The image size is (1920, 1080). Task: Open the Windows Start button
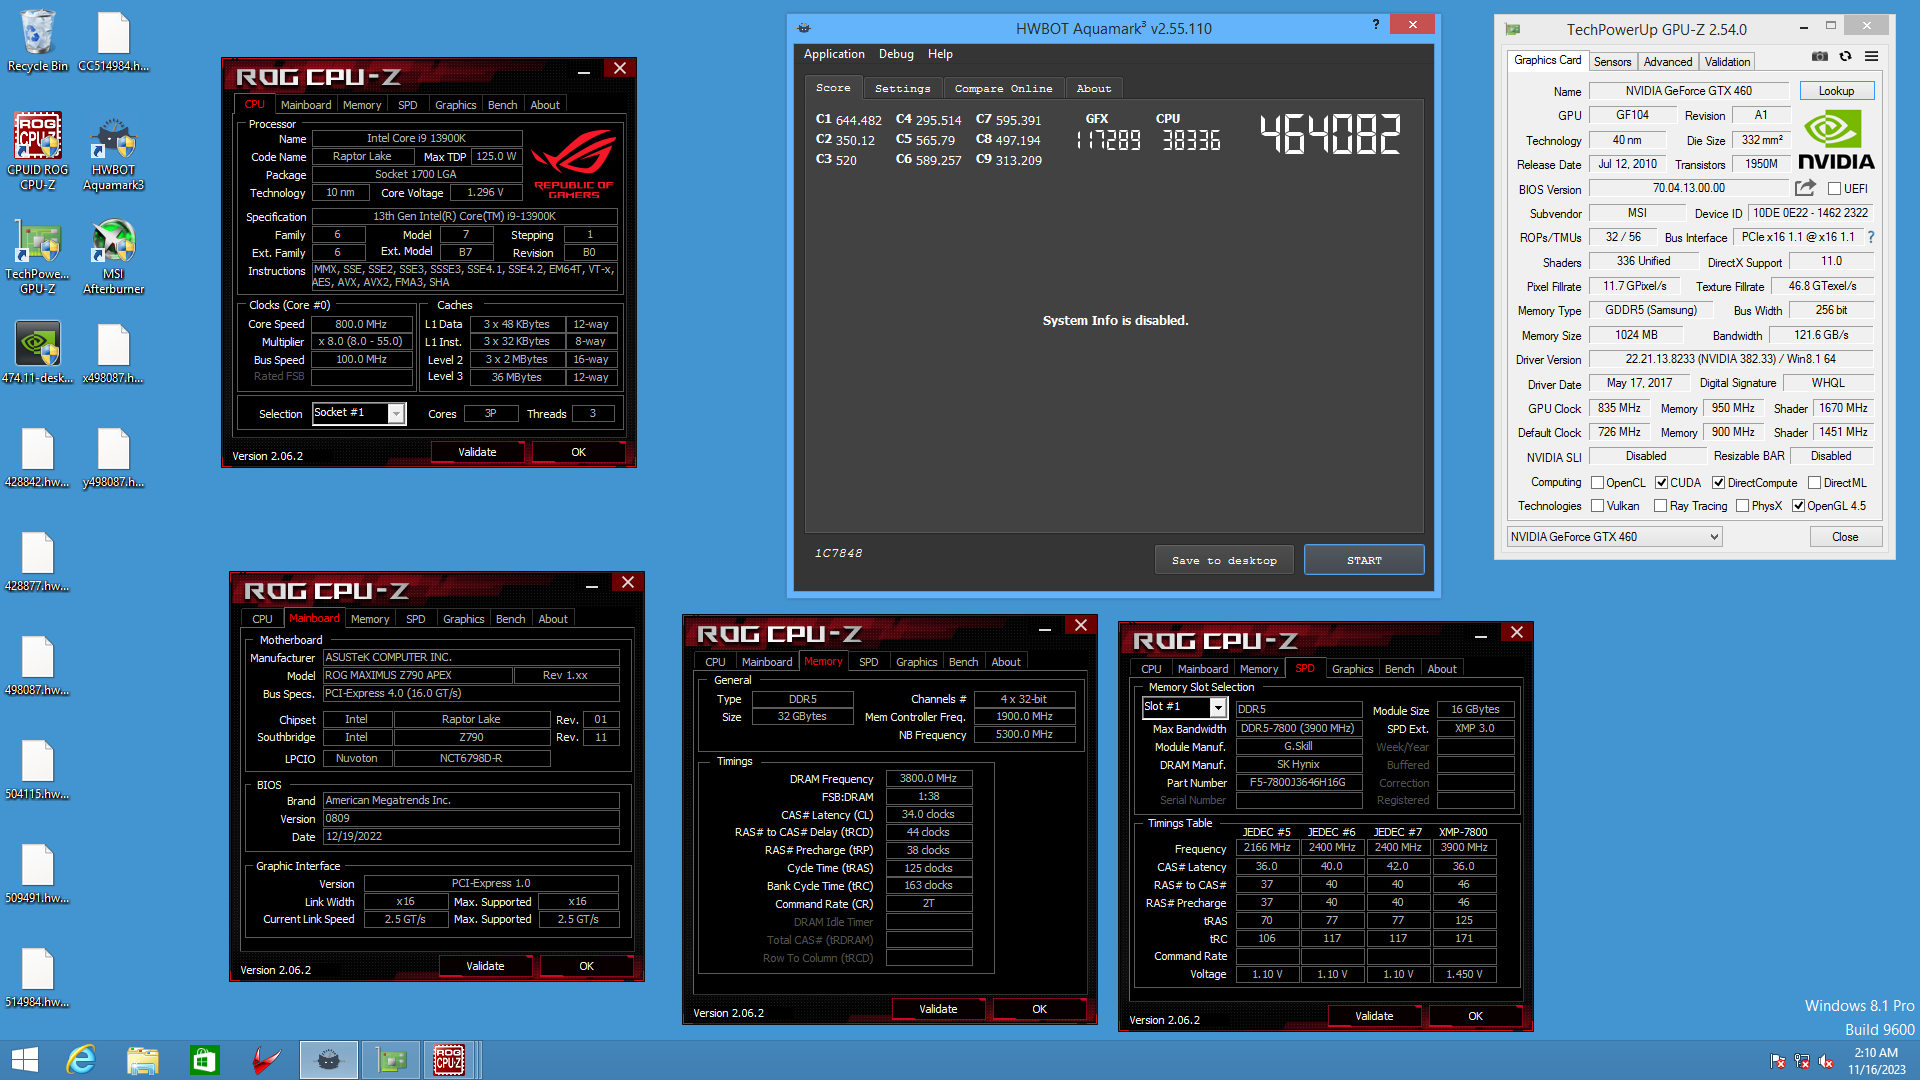(25, 1060)
